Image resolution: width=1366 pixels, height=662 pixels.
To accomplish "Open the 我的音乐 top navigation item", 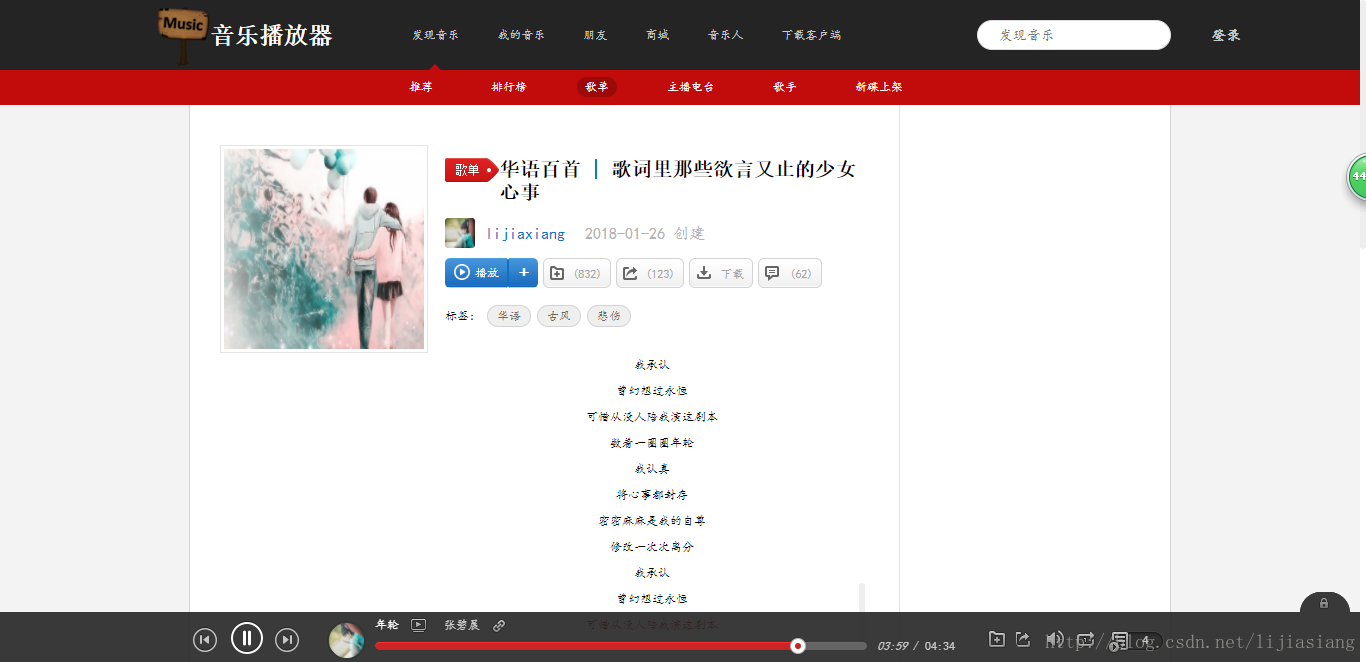I will 522,35.
